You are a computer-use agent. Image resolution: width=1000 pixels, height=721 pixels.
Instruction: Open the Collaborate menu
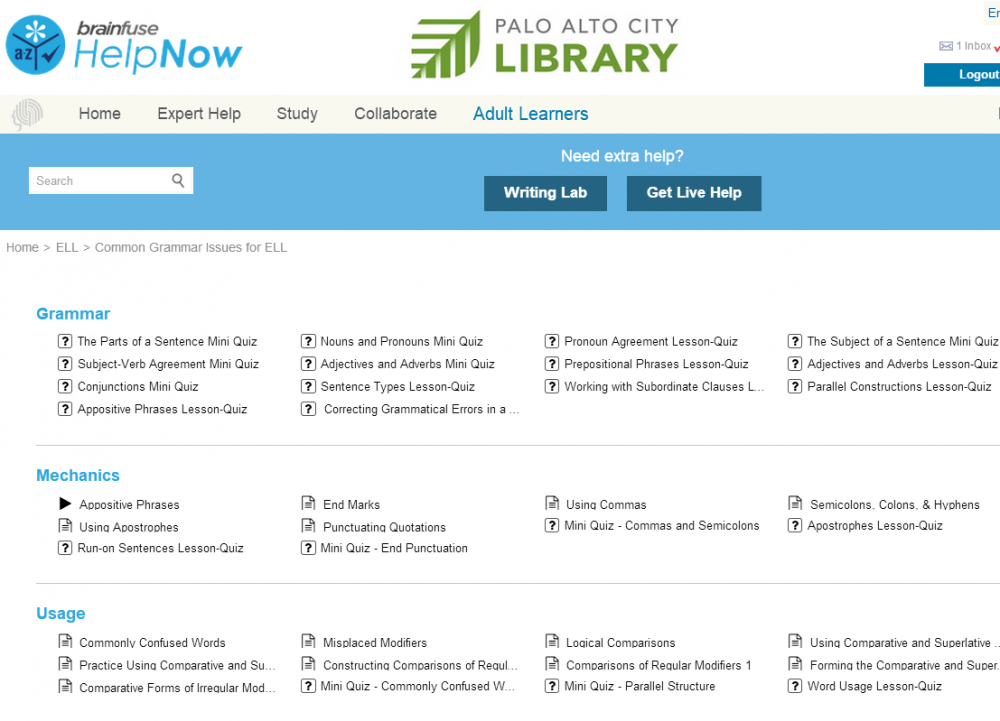click(395, 114)
